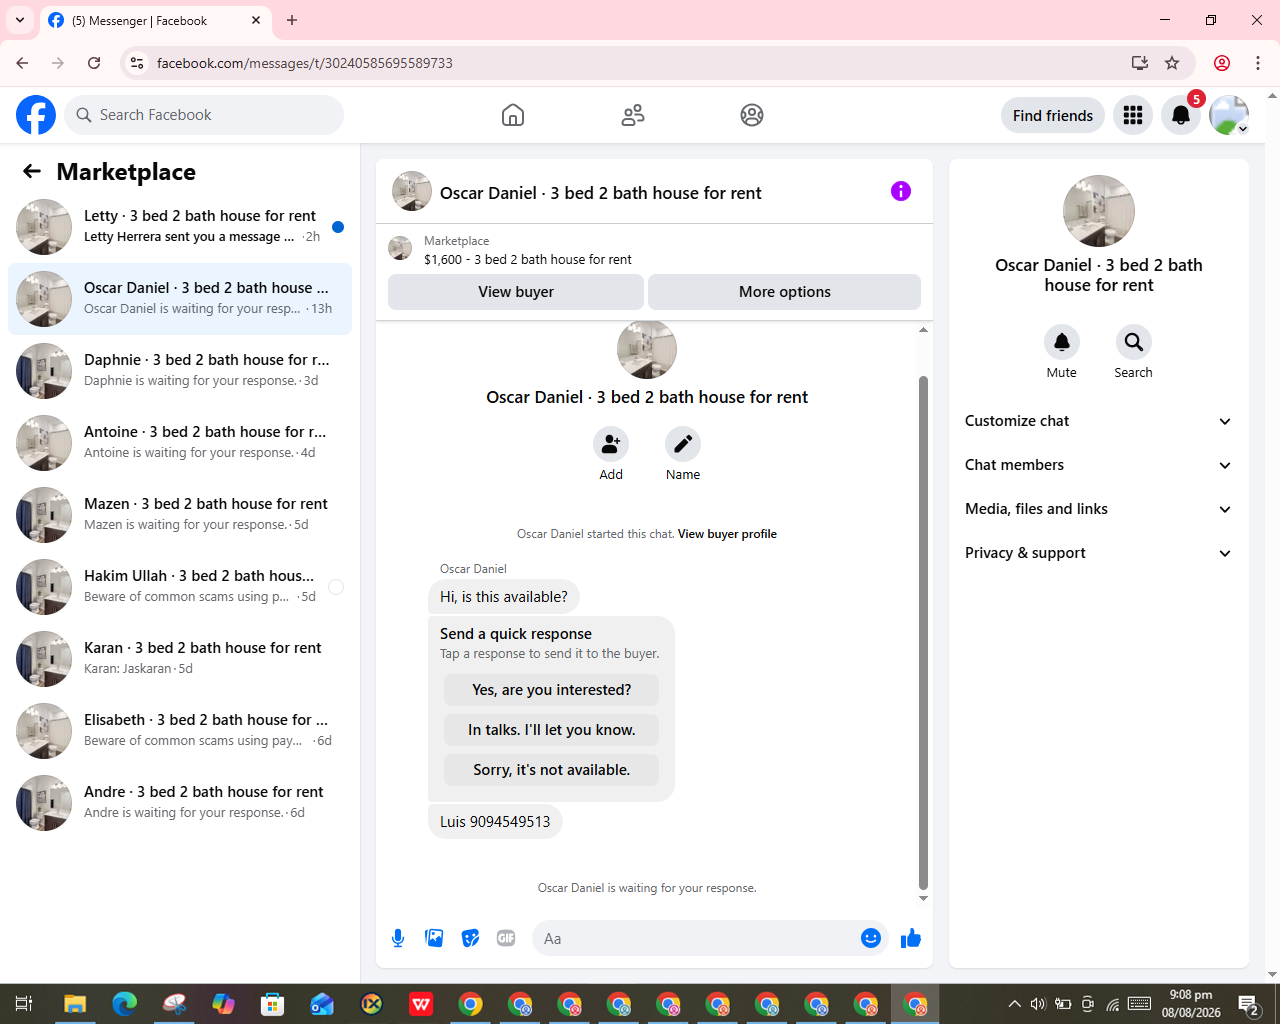This screenshot has height=1024, width=1280.
Task: Click the message "Luis 9094549513"
Action: click(x=495, y=822)
